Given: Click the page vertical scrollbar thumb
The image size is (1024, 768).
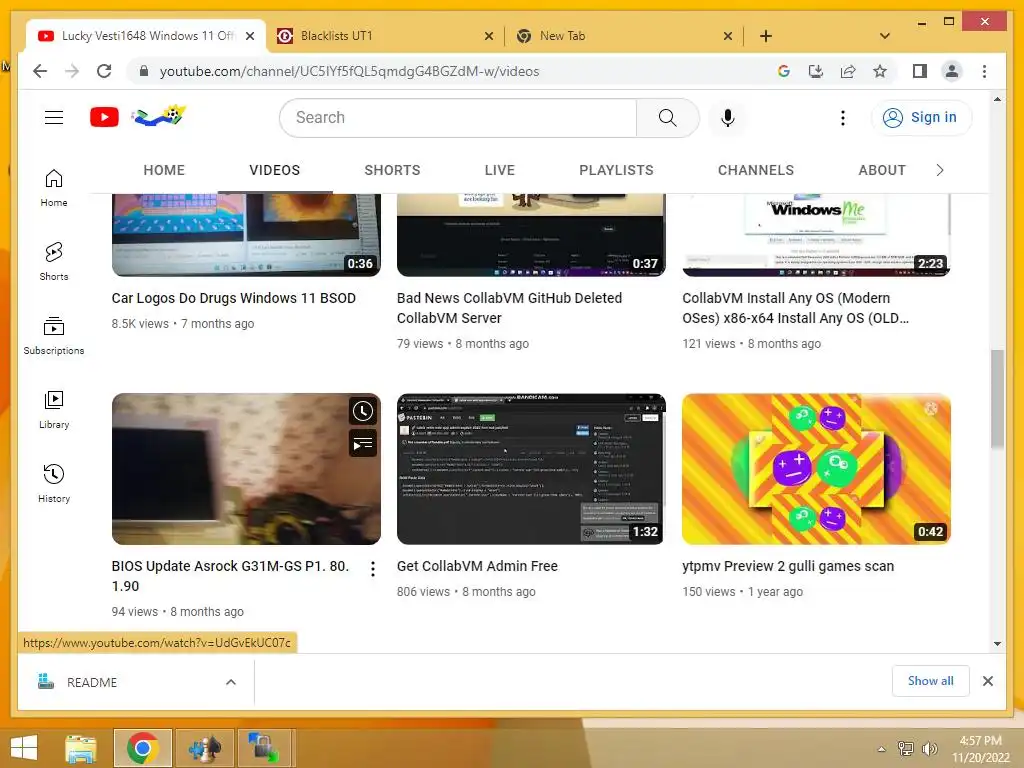Looking at the screenshot, I should coord(997,398).
